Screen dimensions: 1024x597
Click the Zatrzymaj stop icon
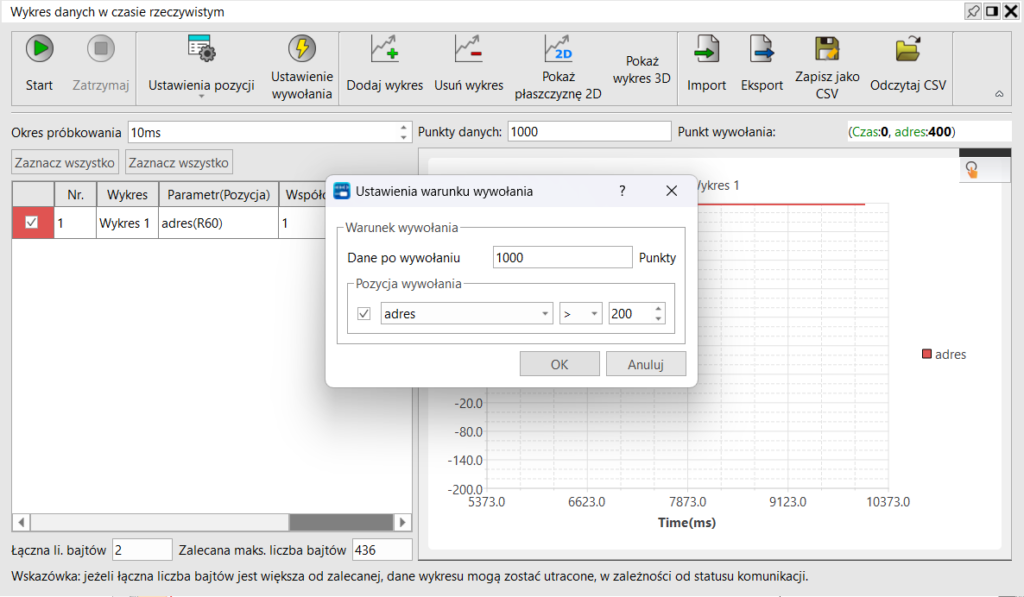tap(101, 49)
